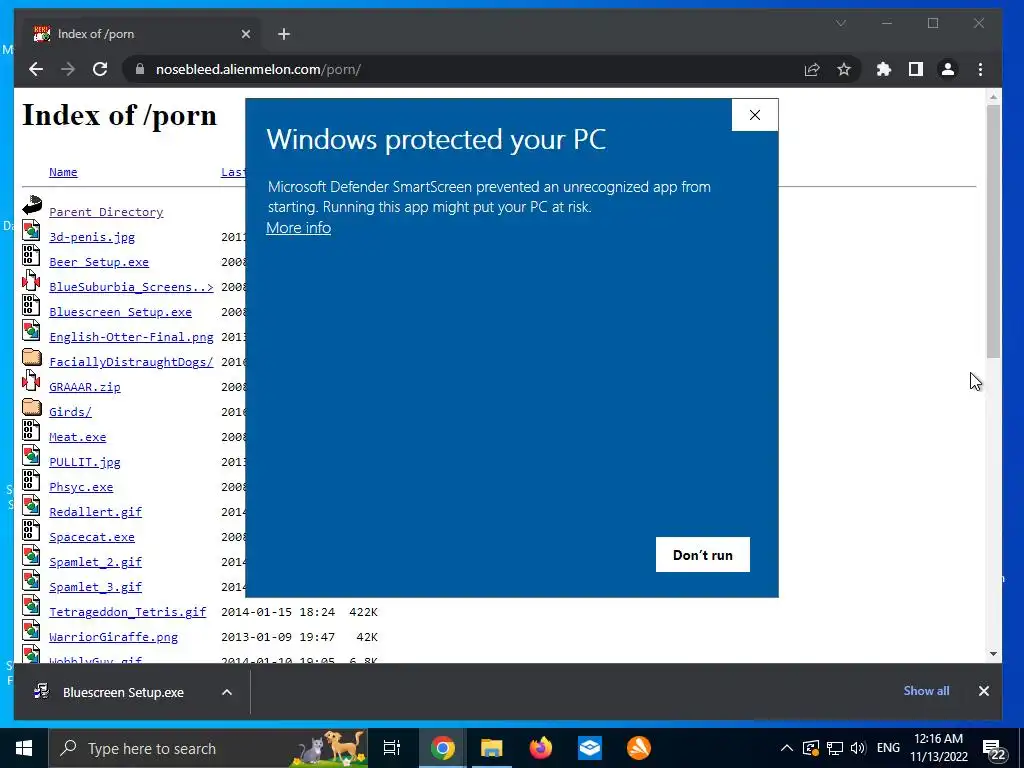
Task: Open the English-Otter-Final.png link
Action: (131, 337)
